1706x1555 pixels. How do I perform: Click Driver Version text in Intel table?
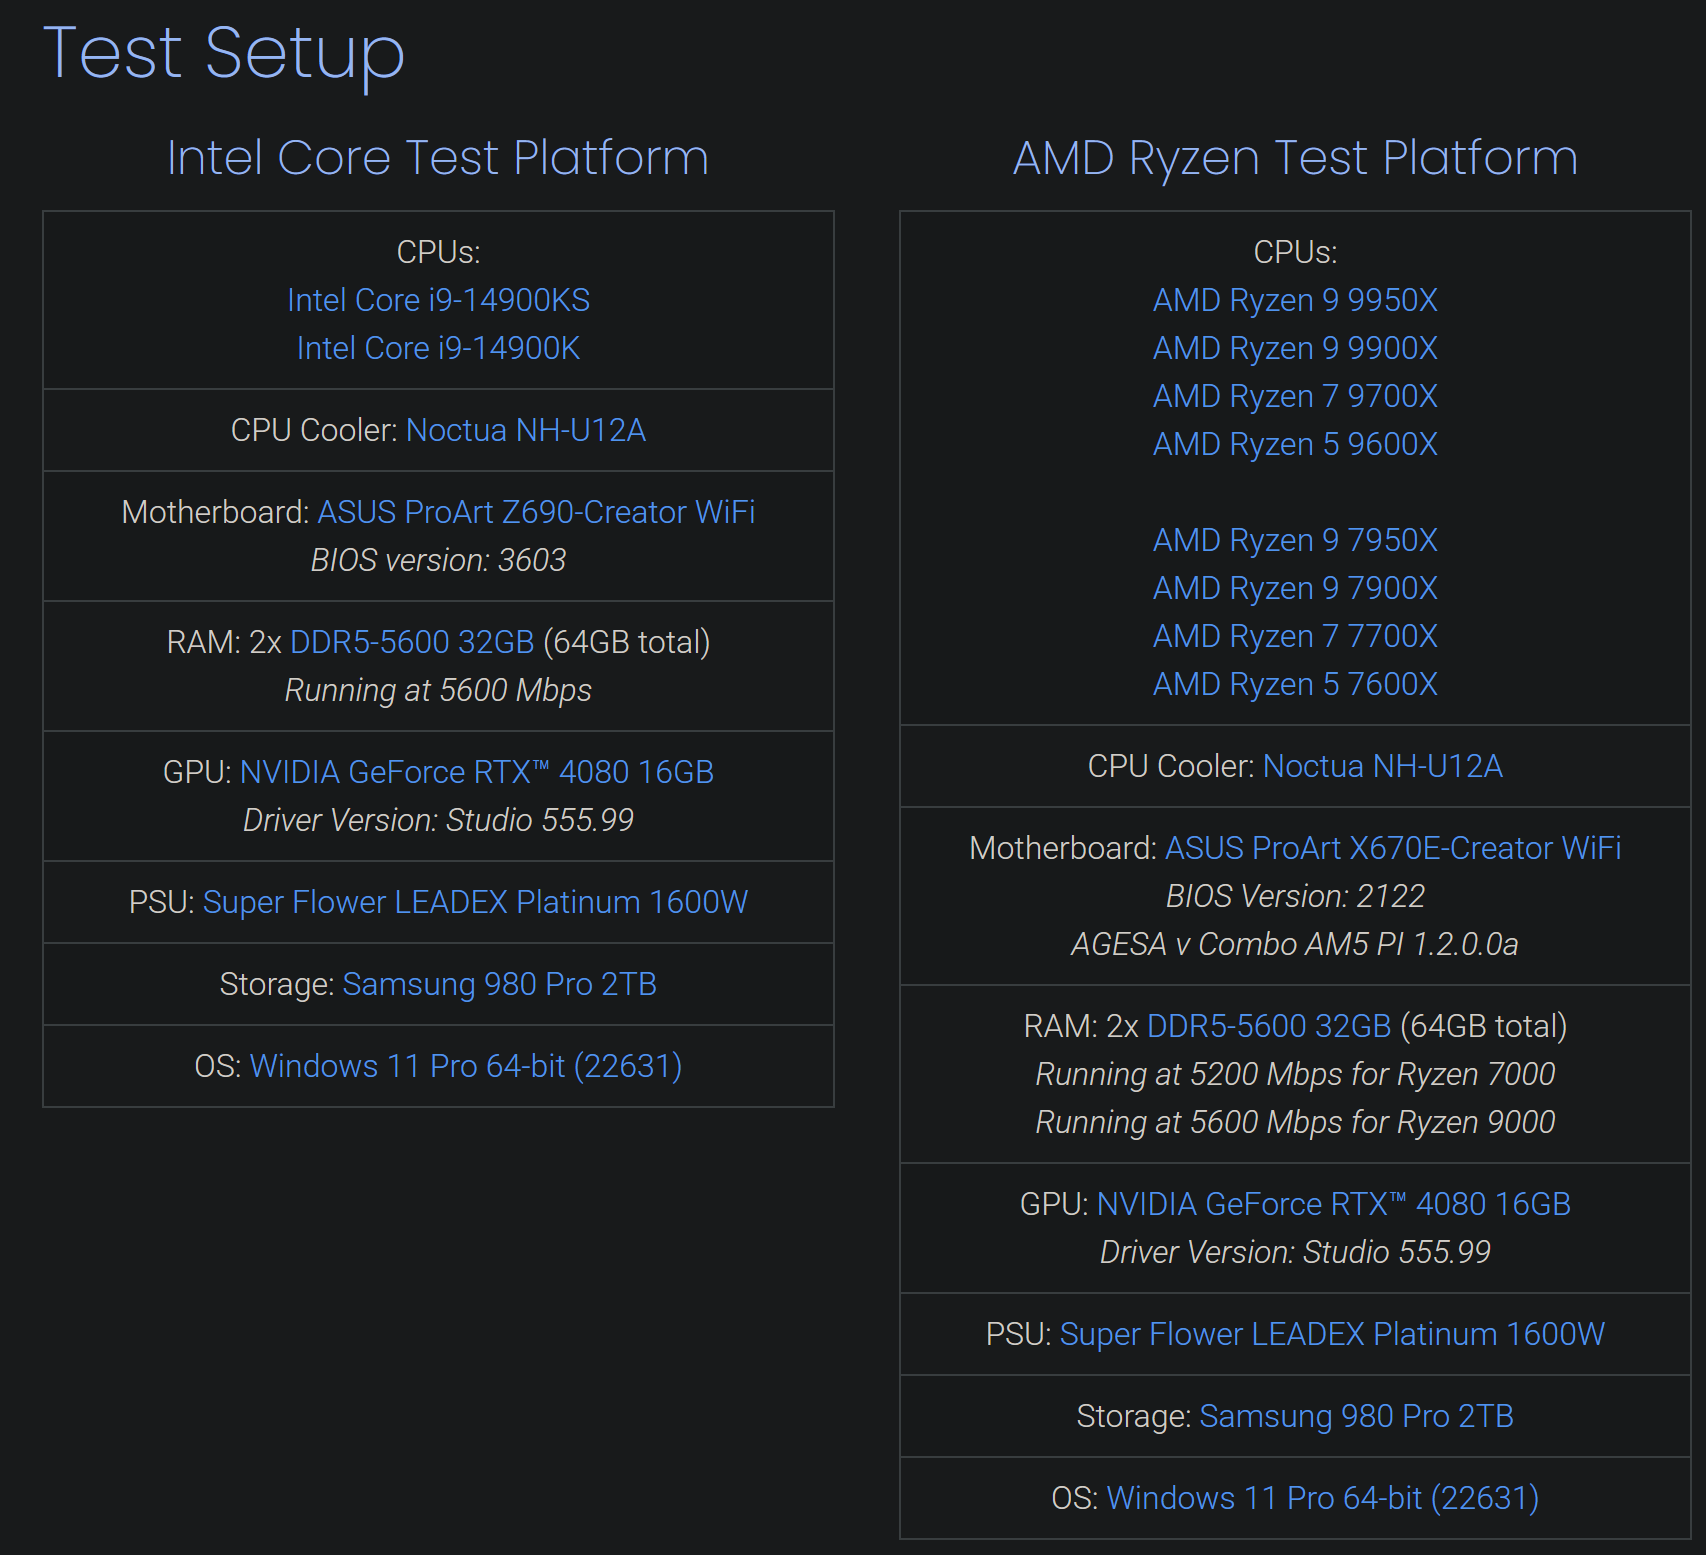(438, 820)
